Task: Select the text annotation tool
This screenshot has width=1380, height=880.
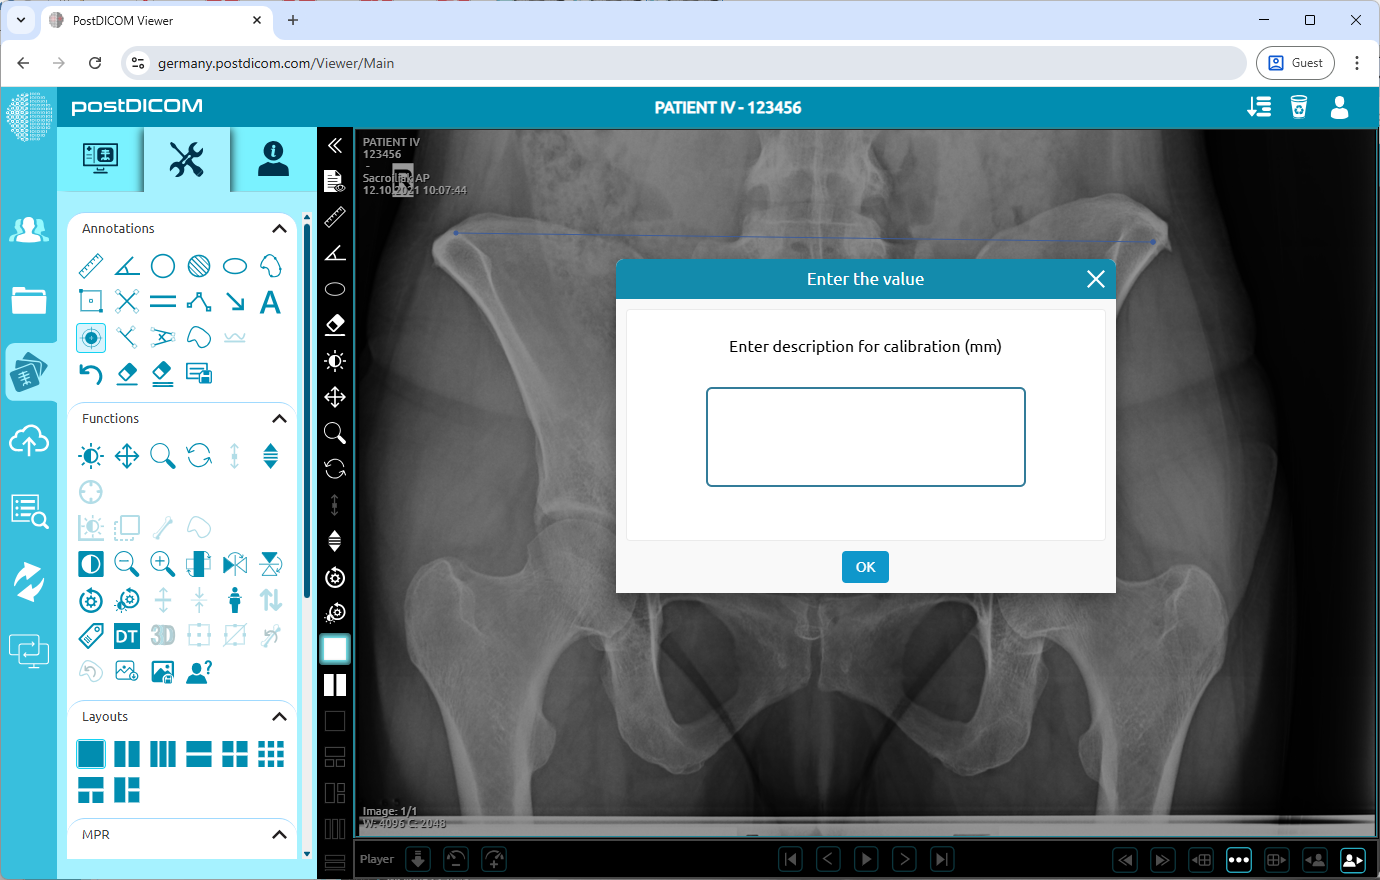Action: 270,301
